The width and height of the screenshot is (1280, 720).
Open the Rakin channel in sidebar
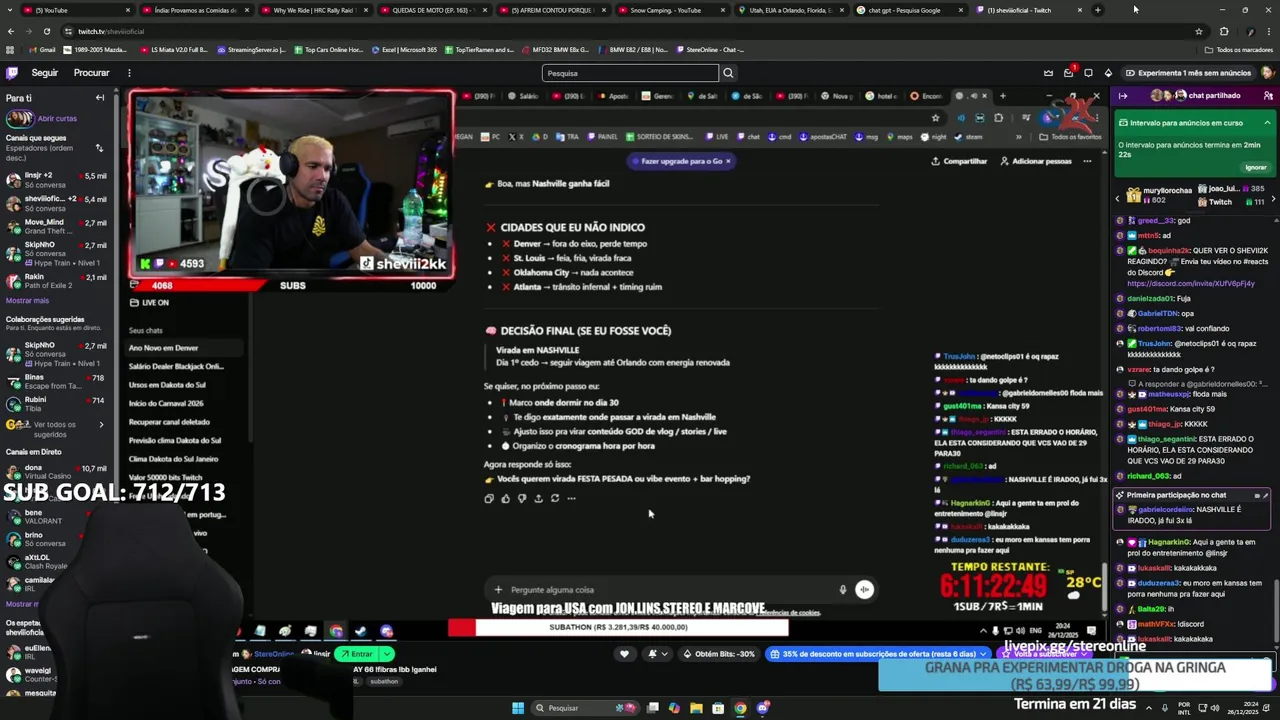pos(56,281)
